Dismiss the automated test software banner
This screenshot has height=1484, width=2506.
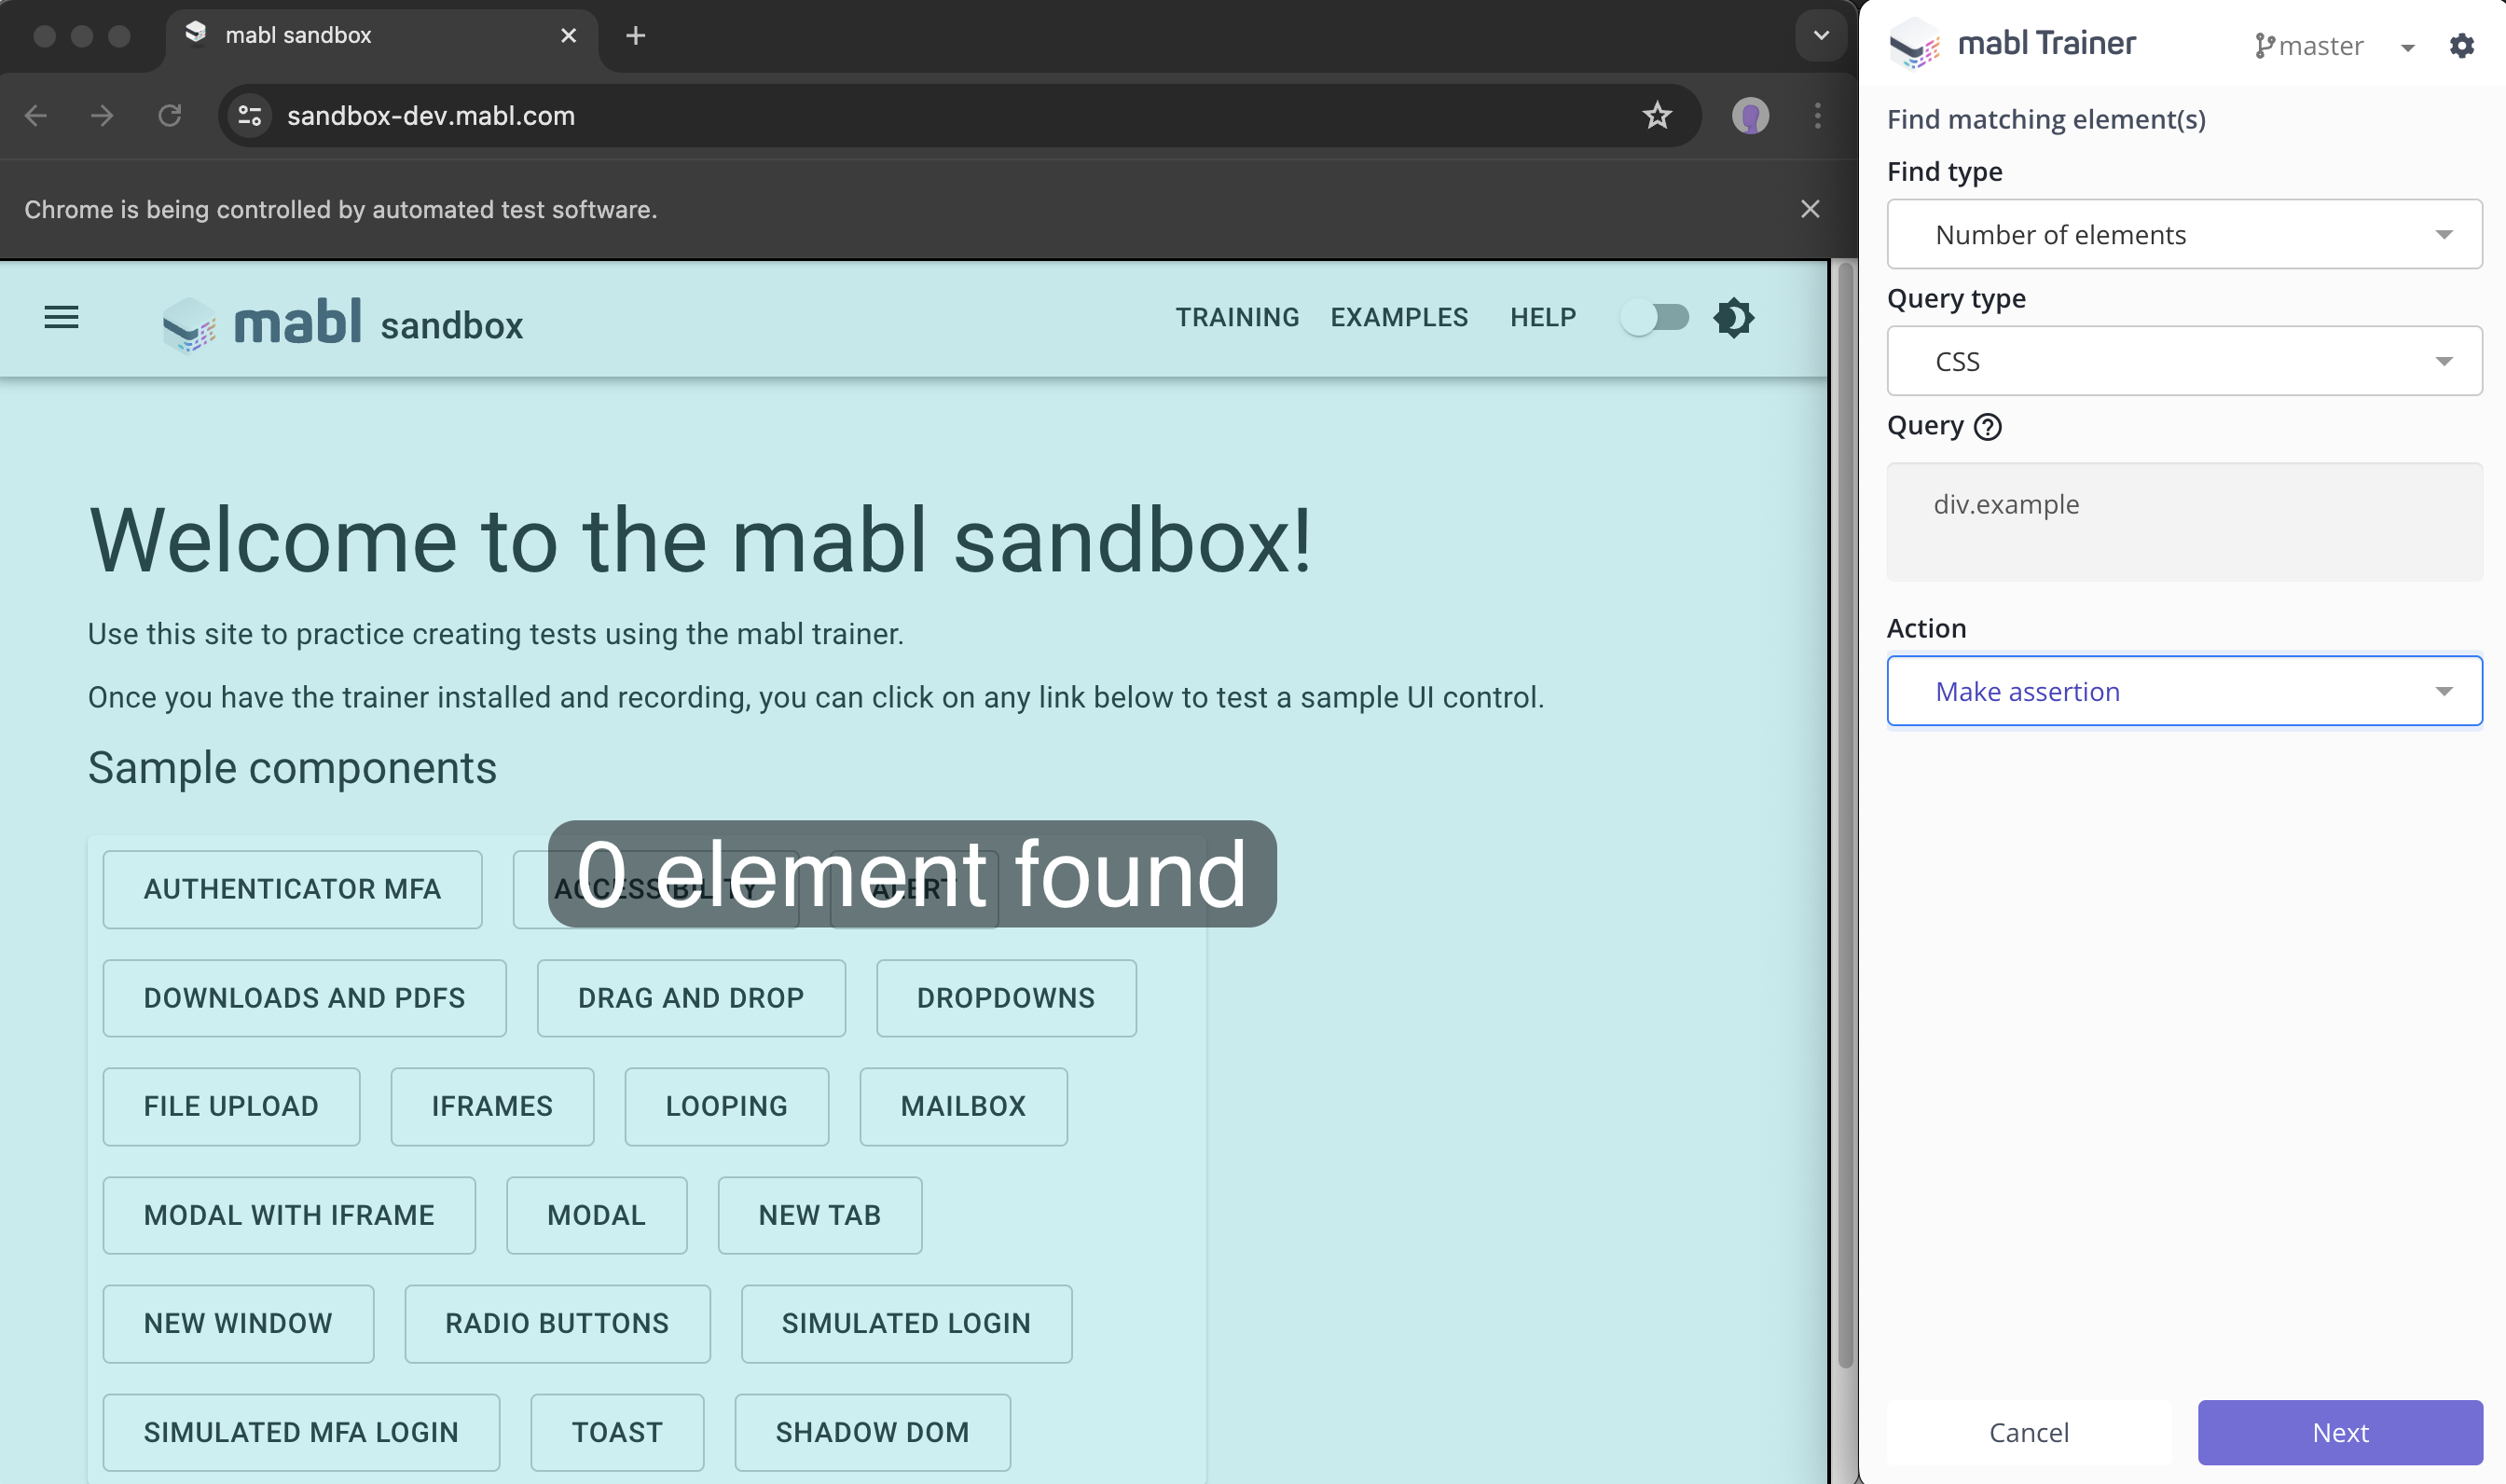pos(1809,209)
